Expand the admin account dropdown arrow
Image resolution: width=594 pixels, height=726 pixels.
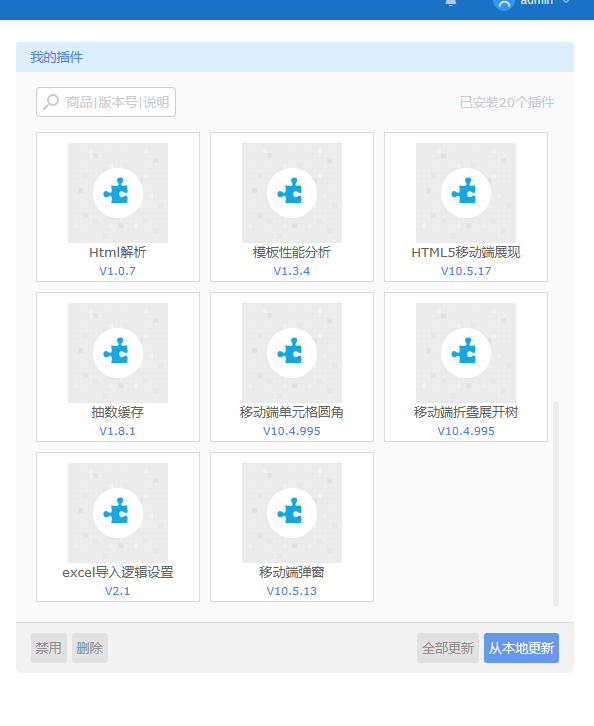[566, 2]
